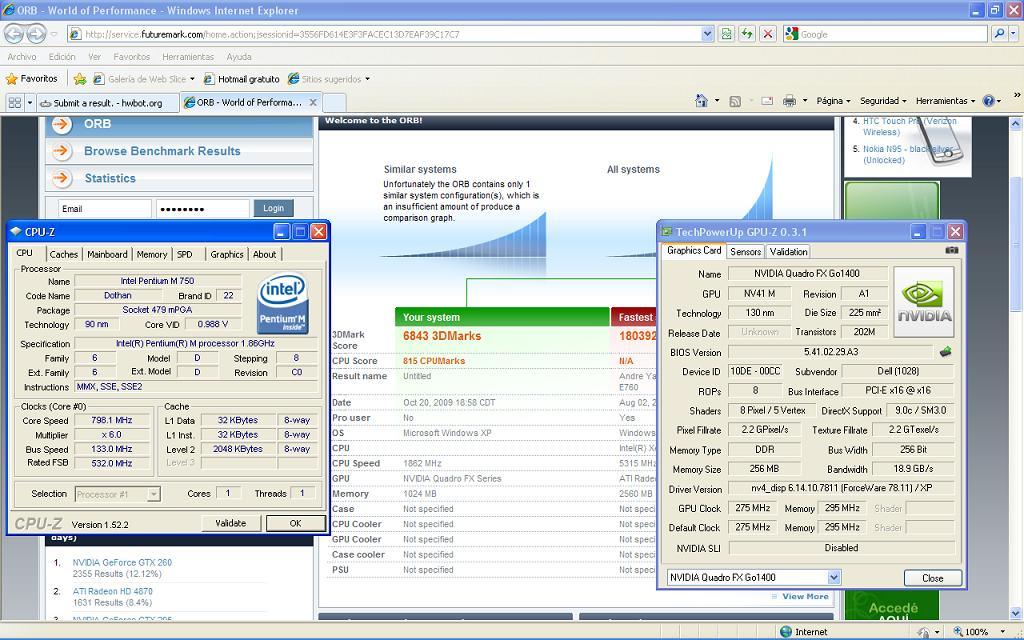
Task: Open the Edición menu
Action: pos(62,57)
